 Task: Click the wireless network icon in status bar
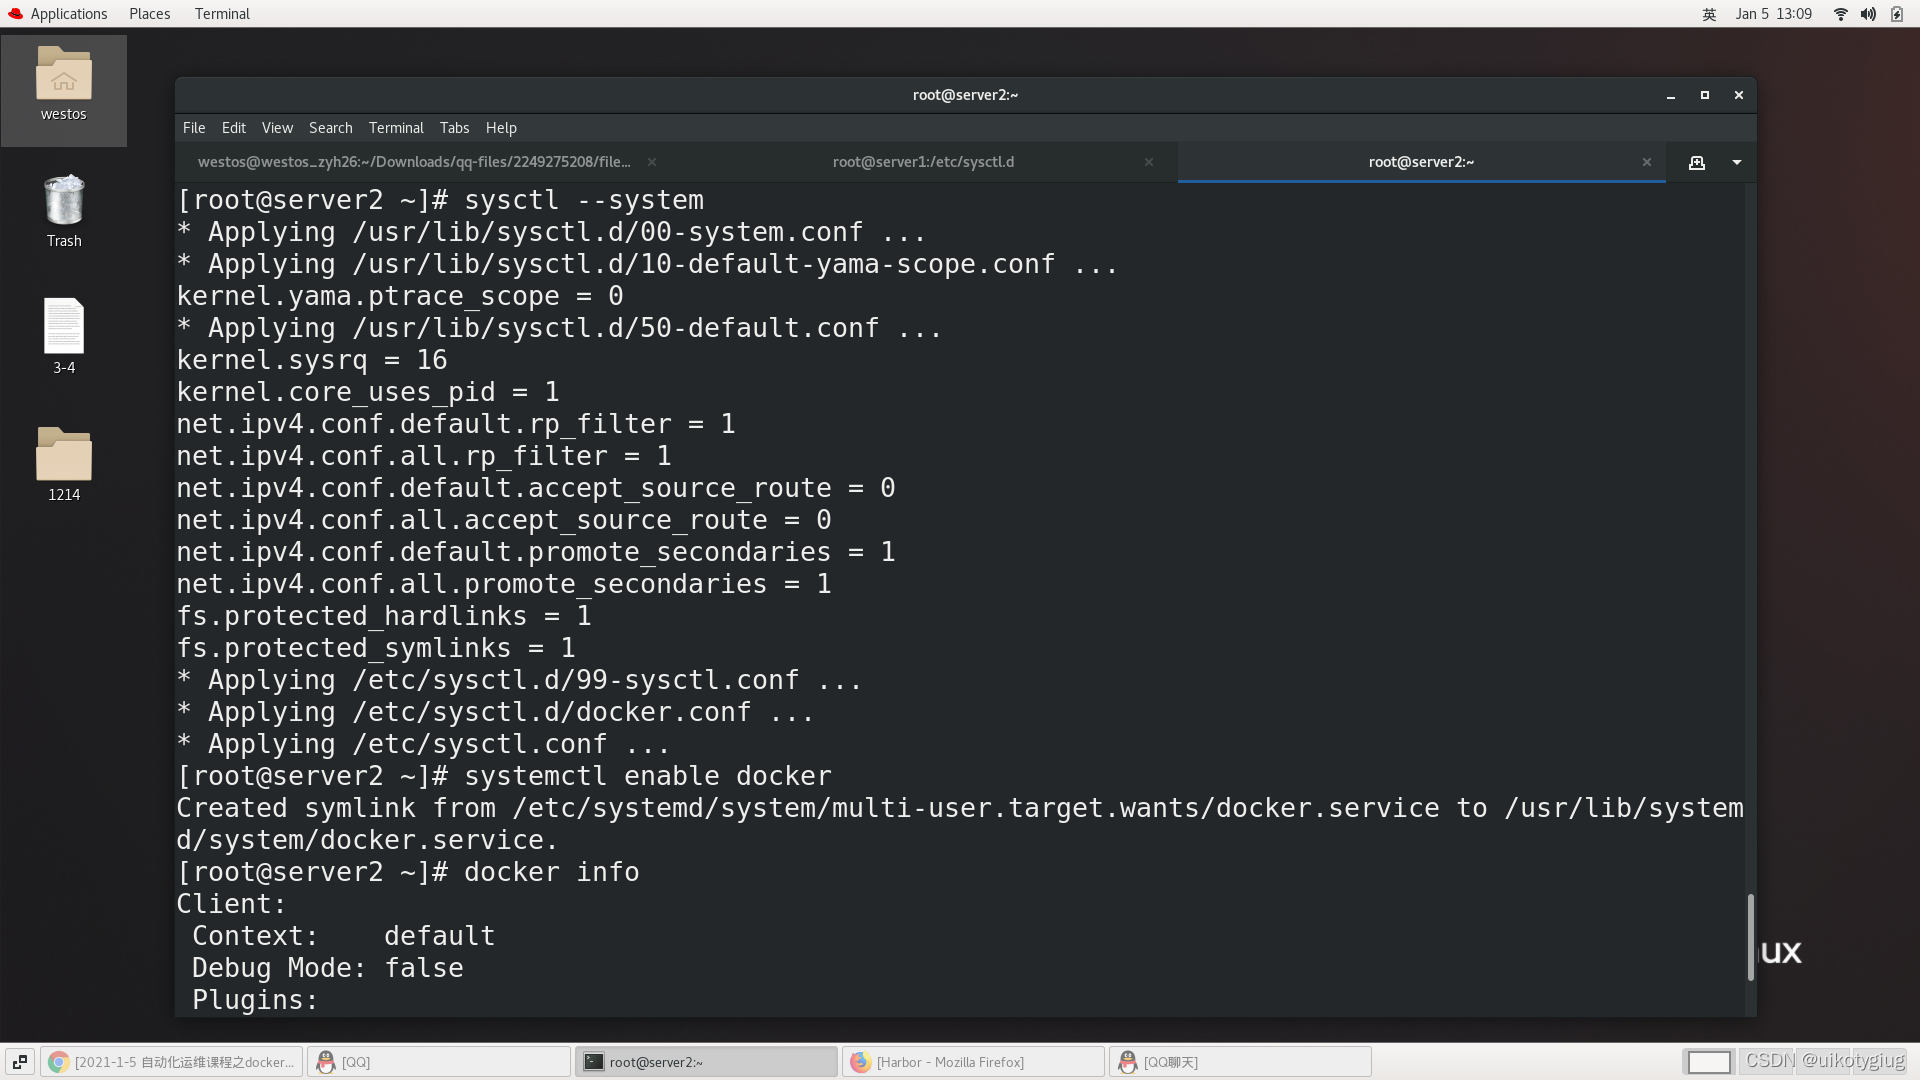pyautogui.click(x=1841, y=13)
